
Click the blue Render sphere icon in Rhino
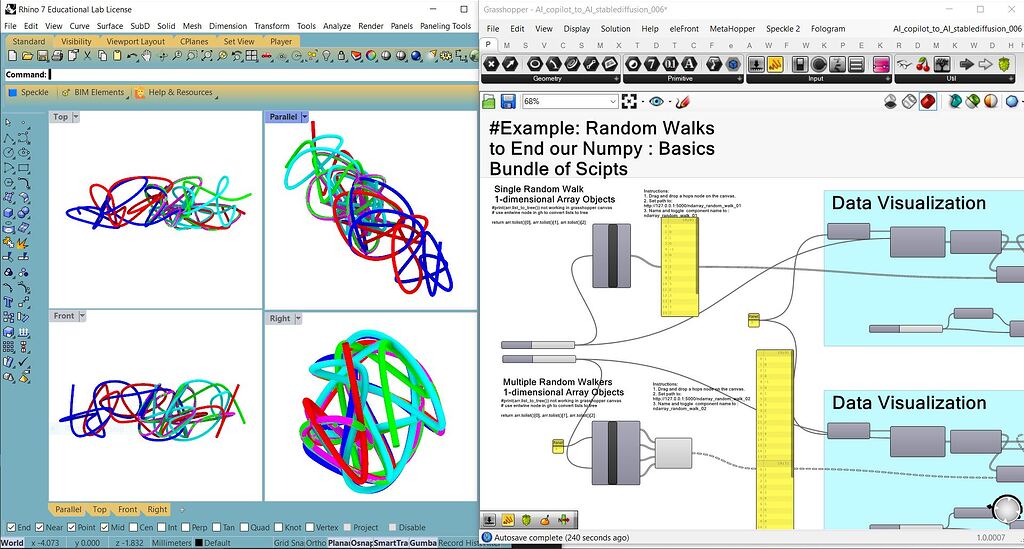pos(416,56)
